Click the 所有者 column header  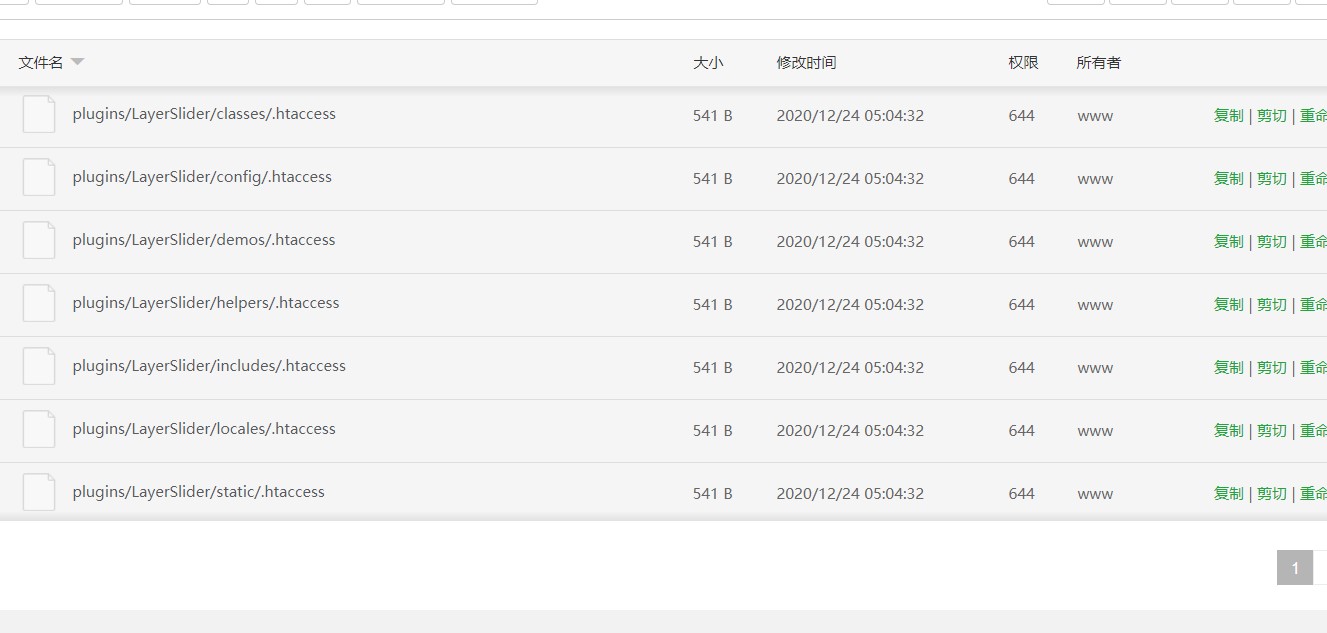coord(1098,62)
